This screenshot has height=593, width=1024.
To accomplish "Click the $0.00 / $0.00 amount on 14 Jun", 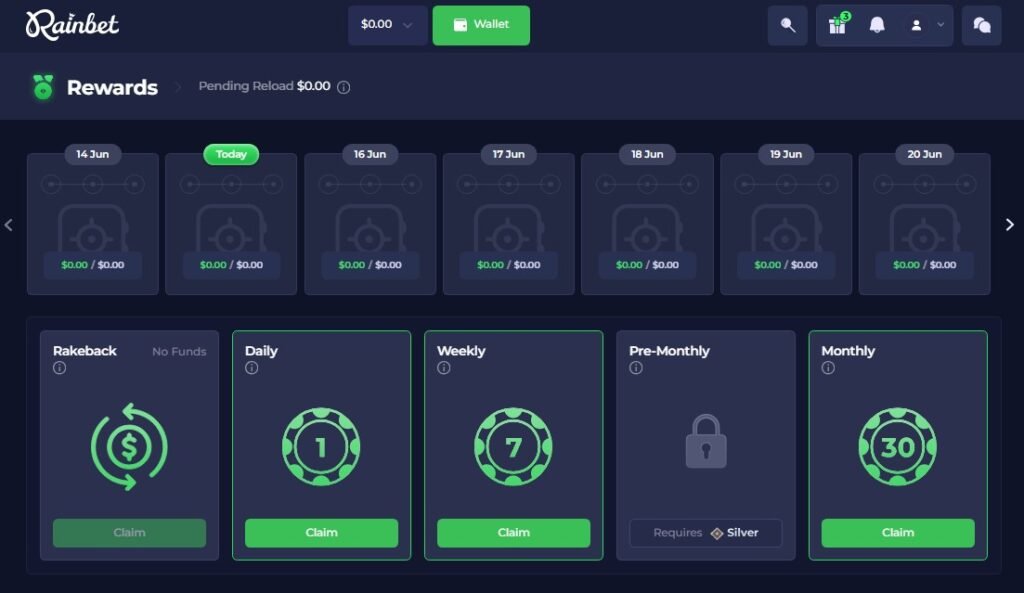I will (x=93, y=265).
